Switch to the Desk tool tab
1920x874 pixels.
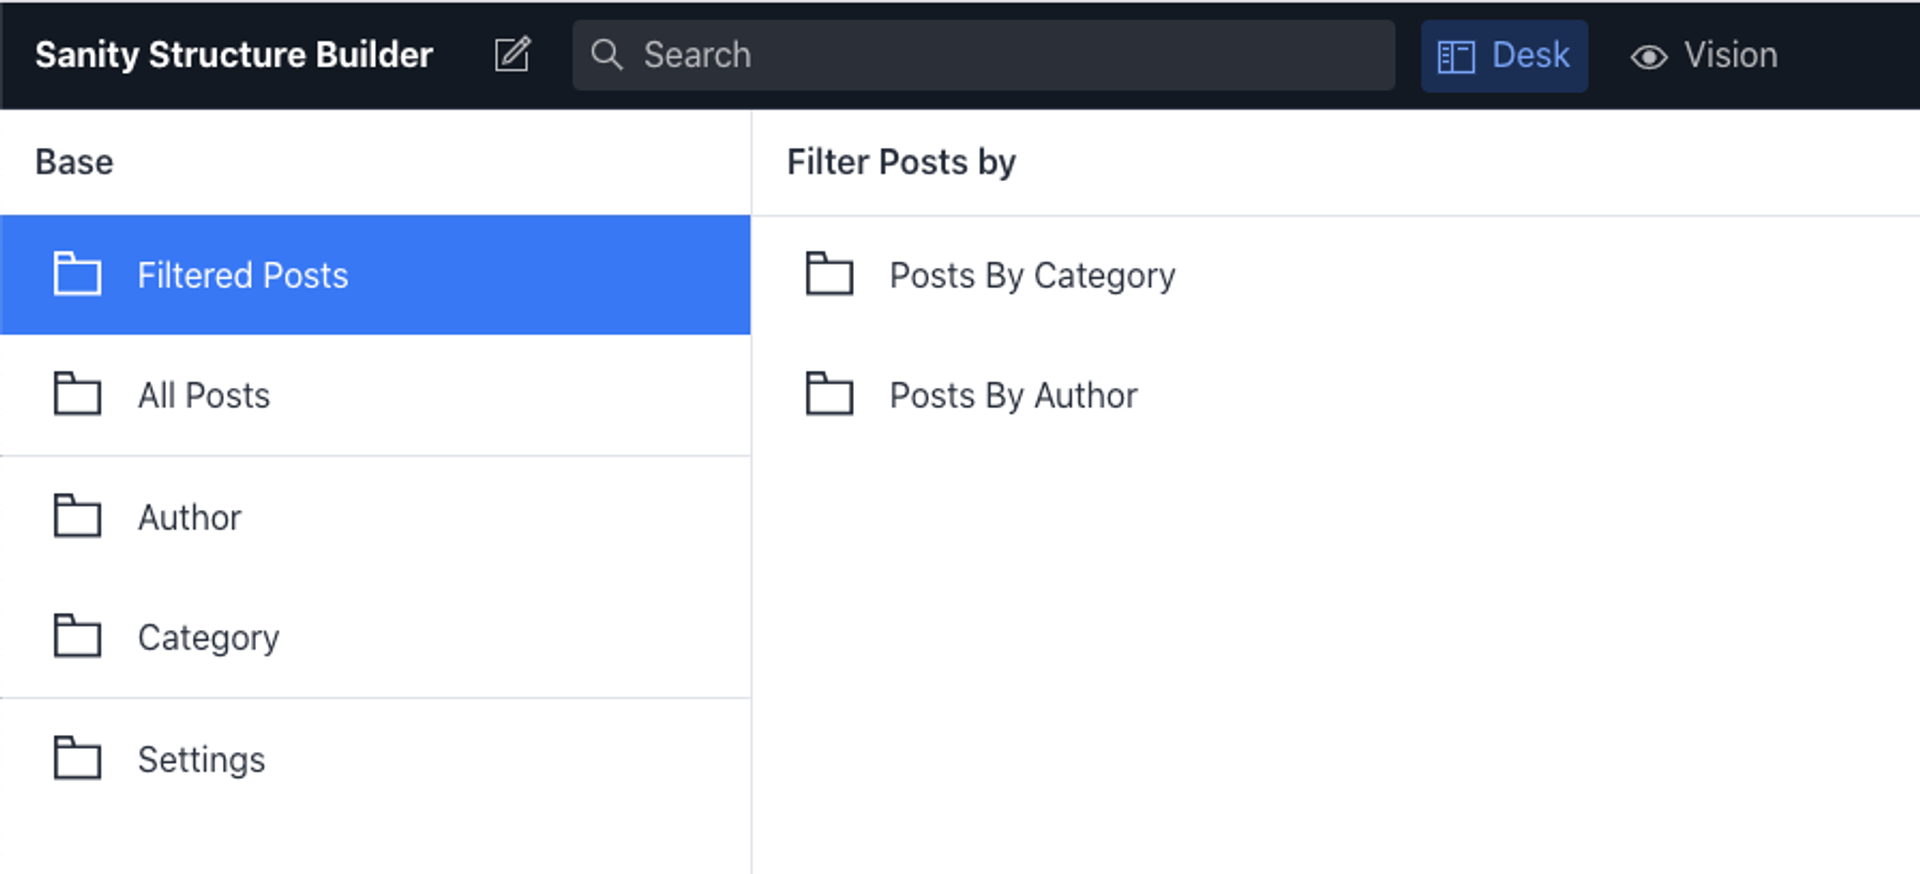pyautogui.click(x=1504, y=56)
